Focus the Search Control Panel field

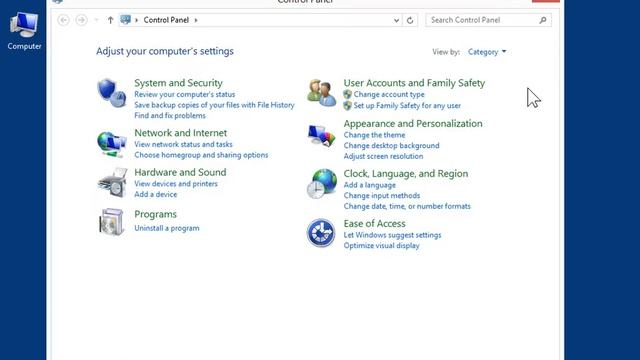pyautogui.click(x=488, y=20)
